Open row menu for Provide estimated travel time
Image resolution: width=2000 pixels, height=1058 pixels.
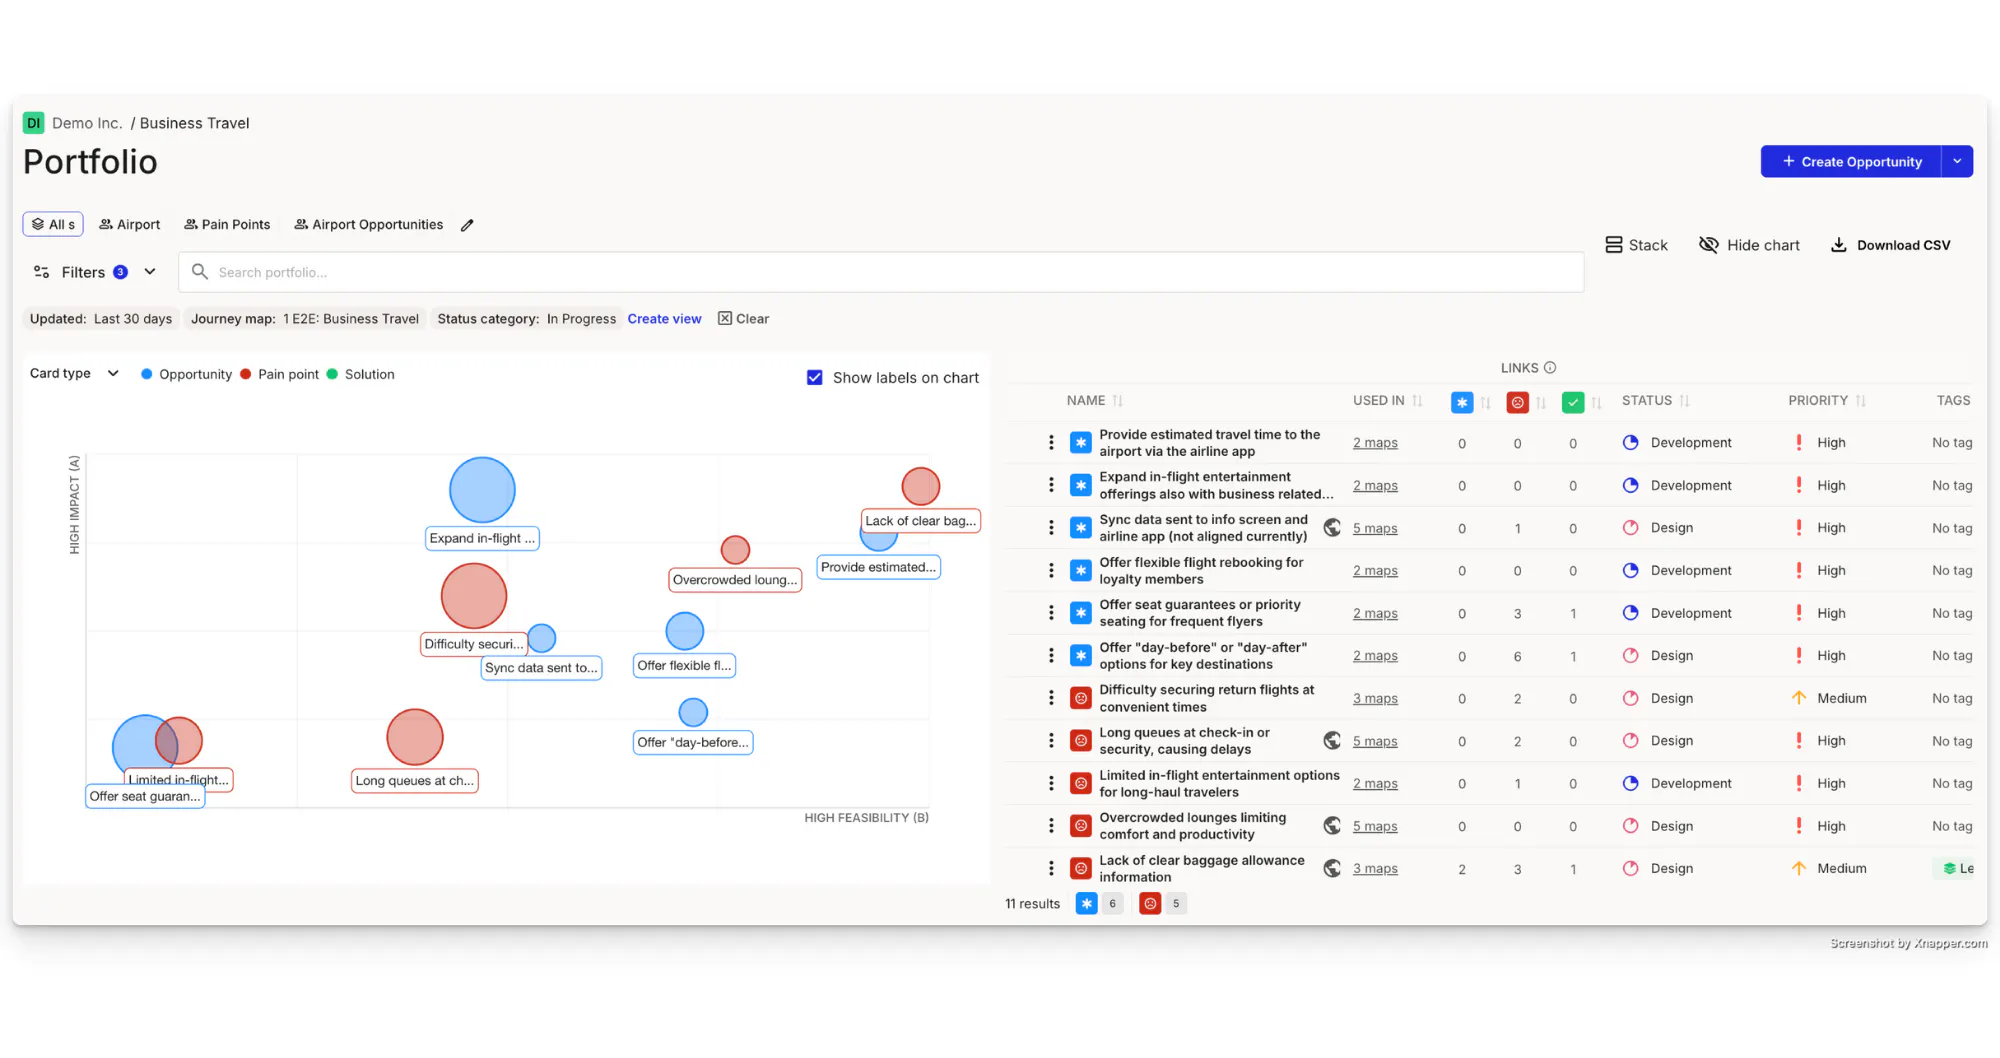(x=1051, y=442)
